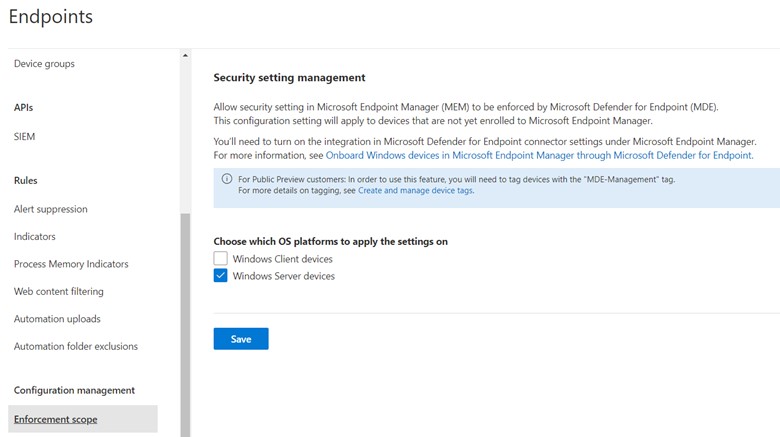
Task: Select SIEM under APIs
Action: (24, 136)
